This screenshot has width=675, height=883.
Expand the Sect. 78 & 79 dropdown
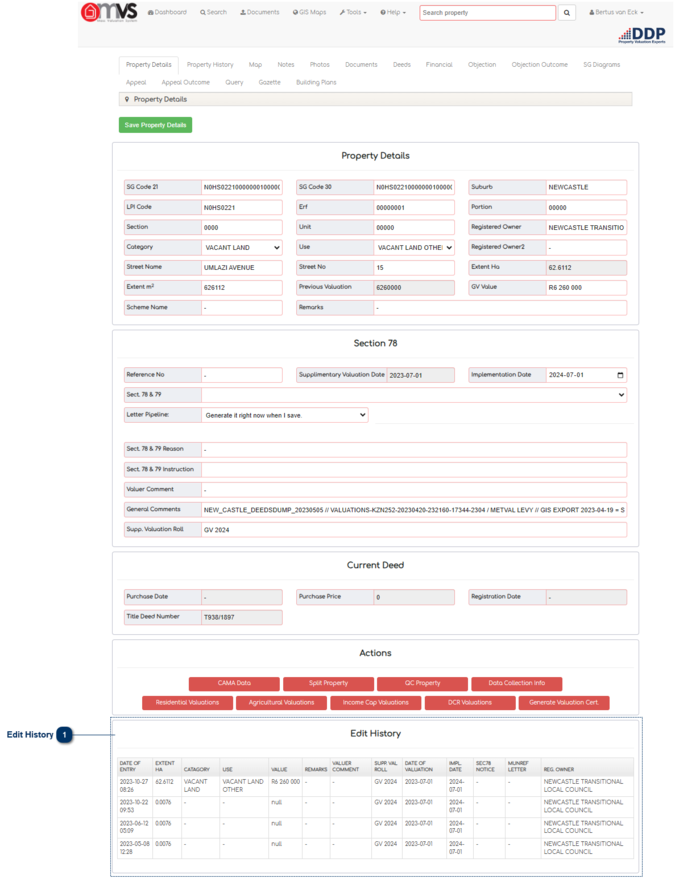pos(414,395)
